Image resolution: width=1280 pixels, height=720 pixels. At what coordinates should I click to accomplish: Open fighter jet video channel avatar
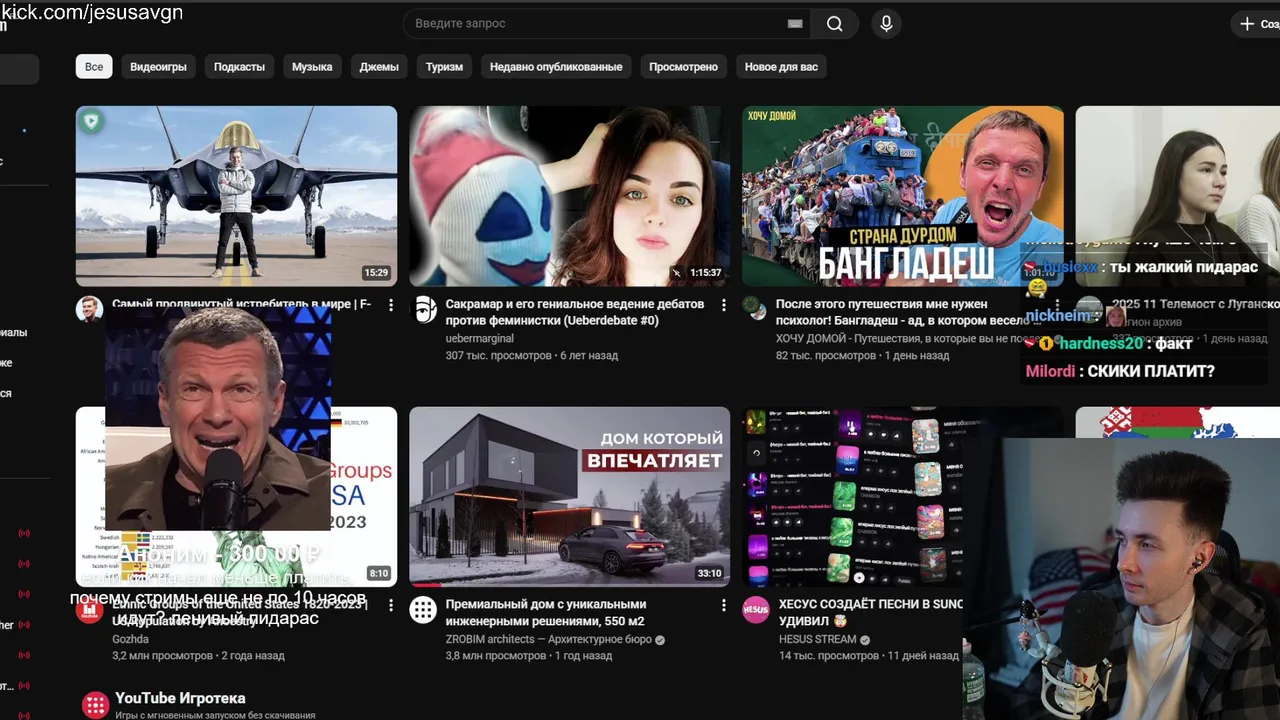[x=90, y=308]
